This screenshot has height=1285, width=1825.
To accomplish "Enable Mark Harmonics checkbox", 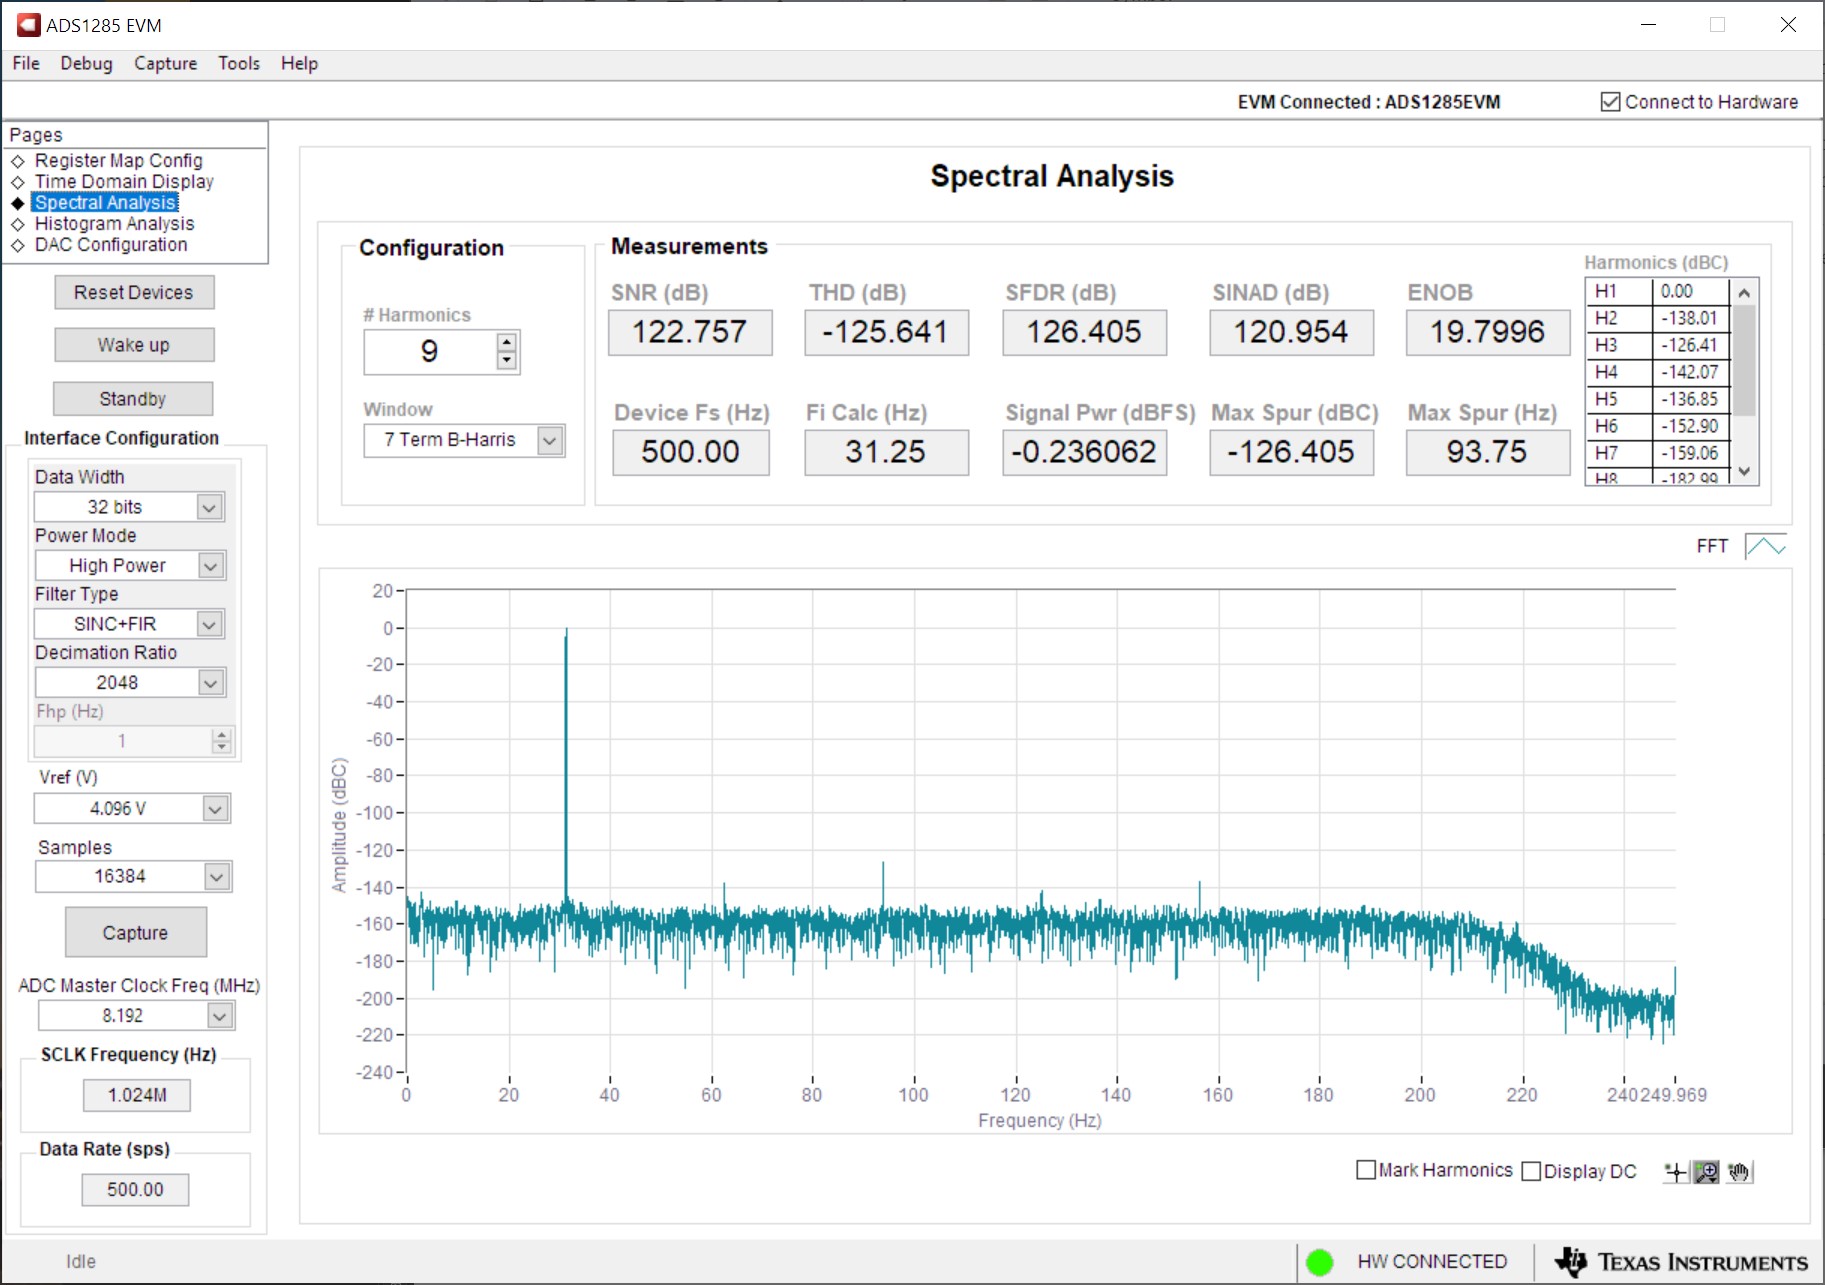I will click(1366, 1170).
